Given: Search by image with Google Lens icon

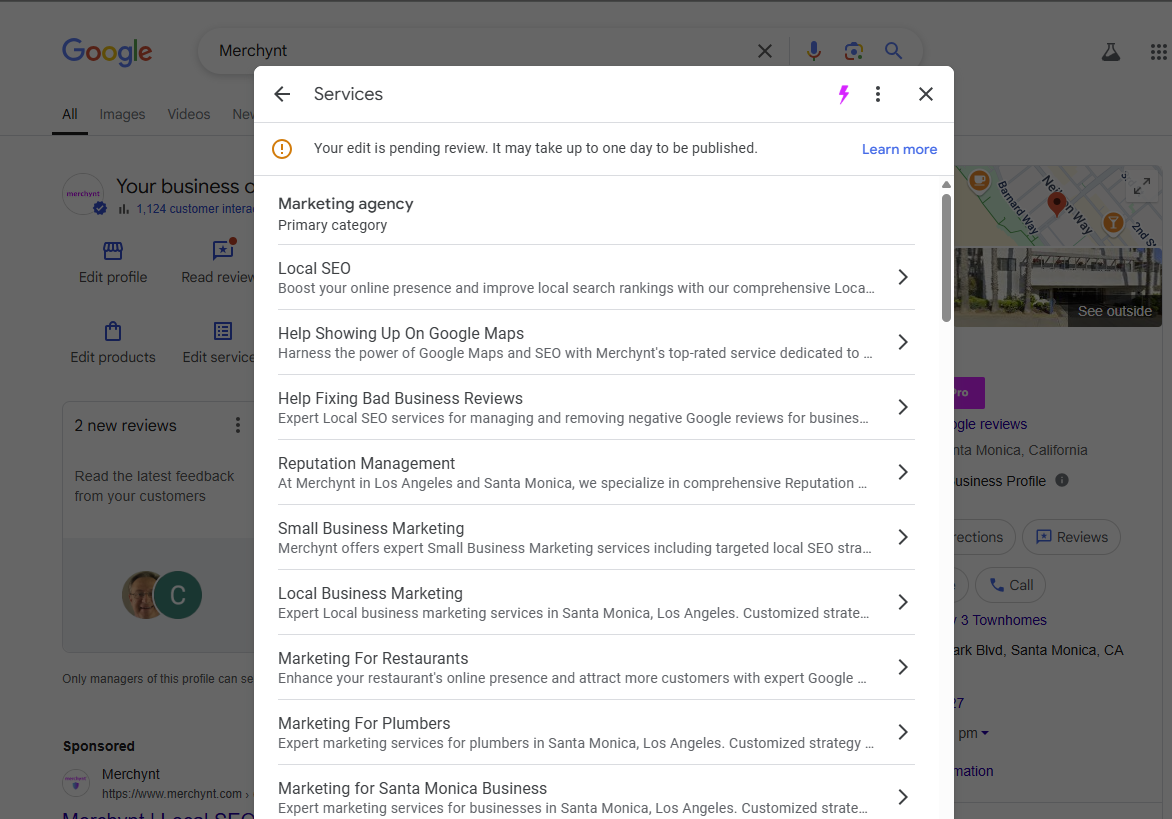Looking at the screenshot, I should (854, 51).
